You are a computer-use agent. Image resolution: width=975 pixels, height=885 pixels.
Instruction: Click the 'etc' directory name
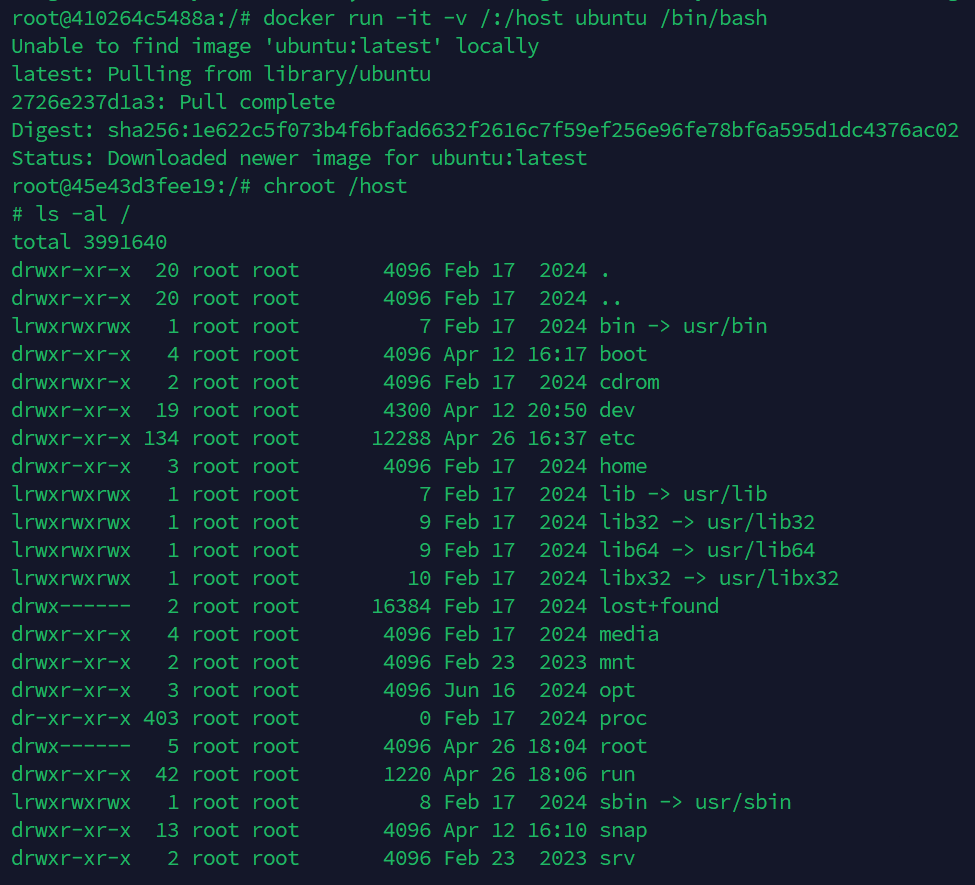pos(617,438)
